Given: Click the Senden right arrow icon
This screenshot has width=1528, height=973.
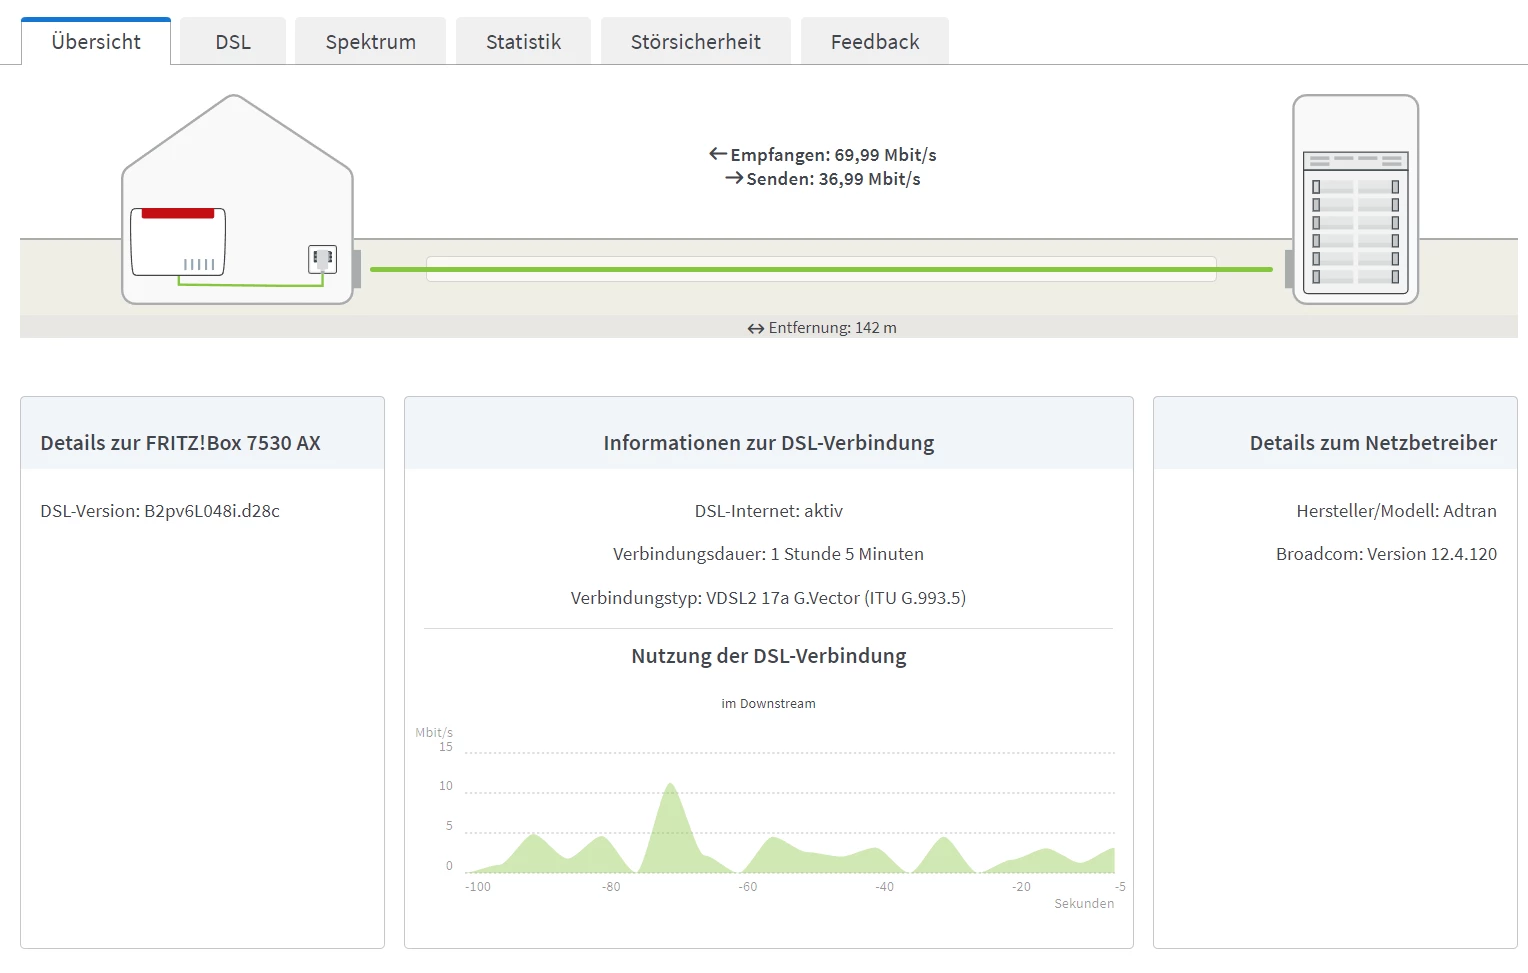Looking at the screenshot, I should pos(734,178).
